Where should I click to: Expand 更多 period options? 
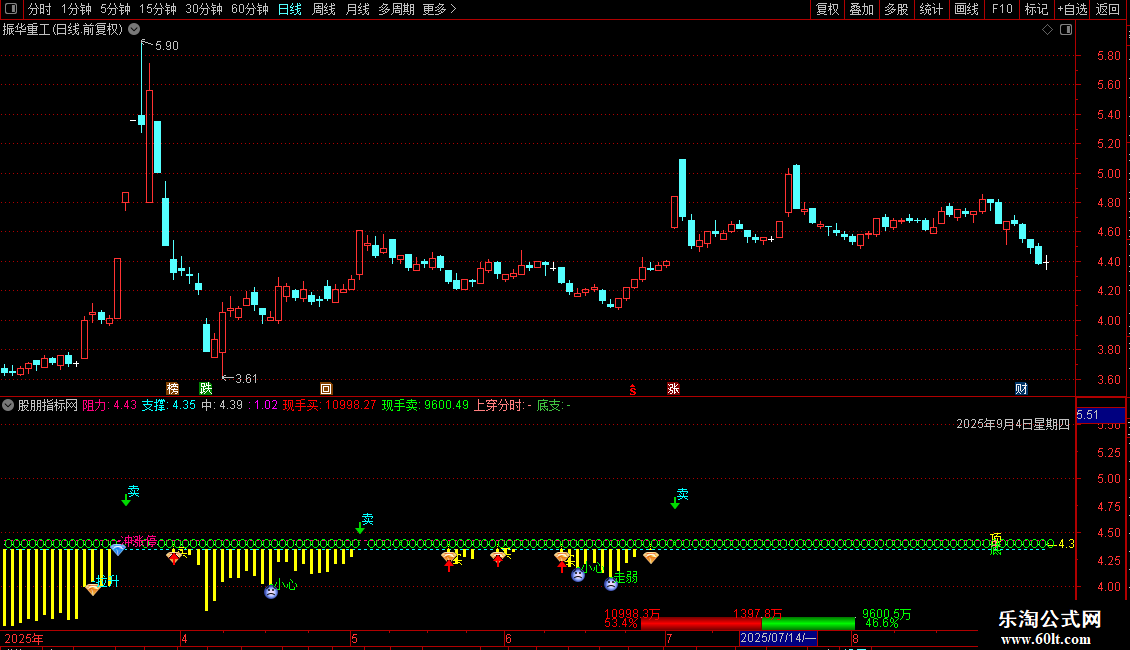coord(439,9)
